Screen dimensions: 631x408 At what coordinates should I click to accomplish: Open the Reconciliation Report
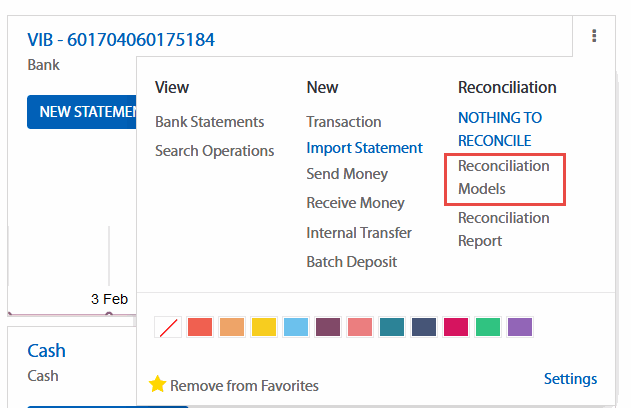tap(503, 229)
